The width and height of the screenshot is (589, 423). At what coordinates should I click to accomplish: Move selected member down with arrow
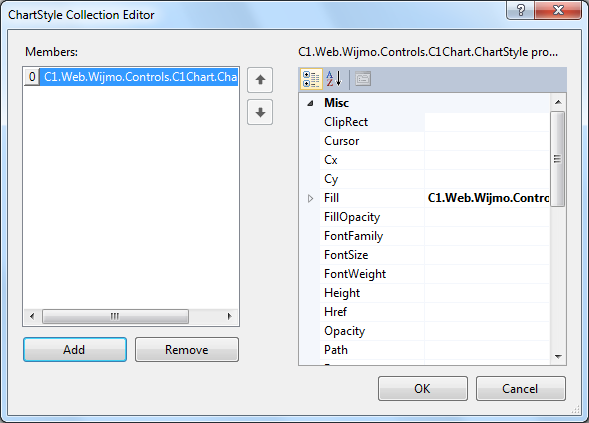coord(260,112)
